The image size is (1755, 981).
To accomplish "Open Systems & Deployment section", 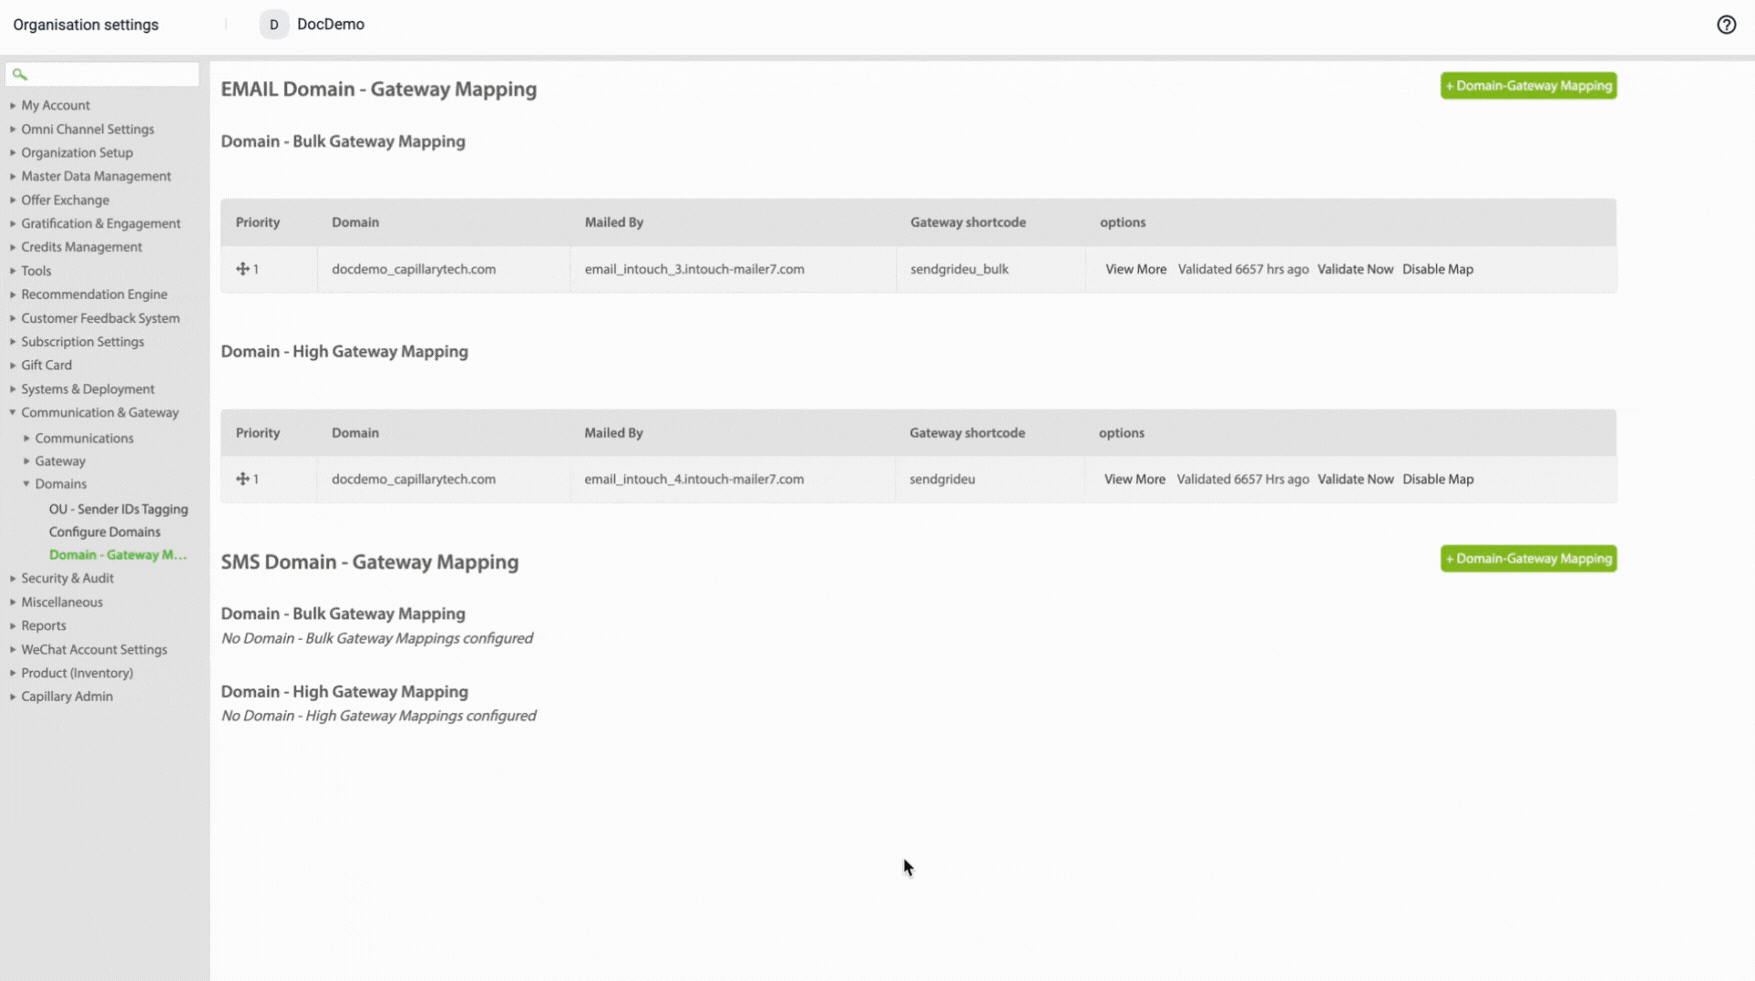I will [x=88, y=389].
